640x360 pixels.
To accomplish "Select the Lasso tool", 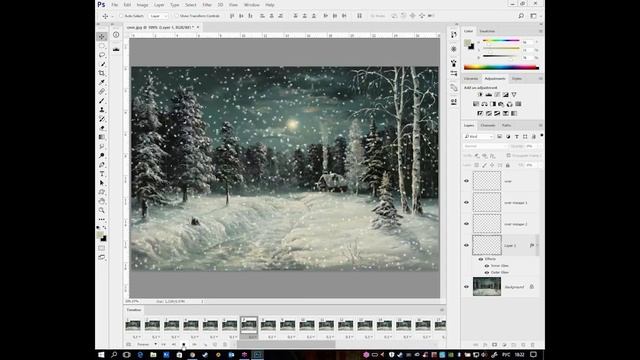I will pyautogui.click(x=102, y=55).
